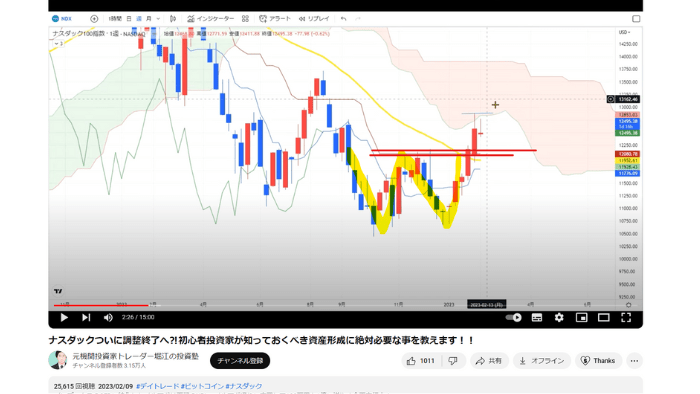Image resolution: width=700 pixels, height=394 pixels.
Task: Toggle theater mode view
Action: click(604, 317)
